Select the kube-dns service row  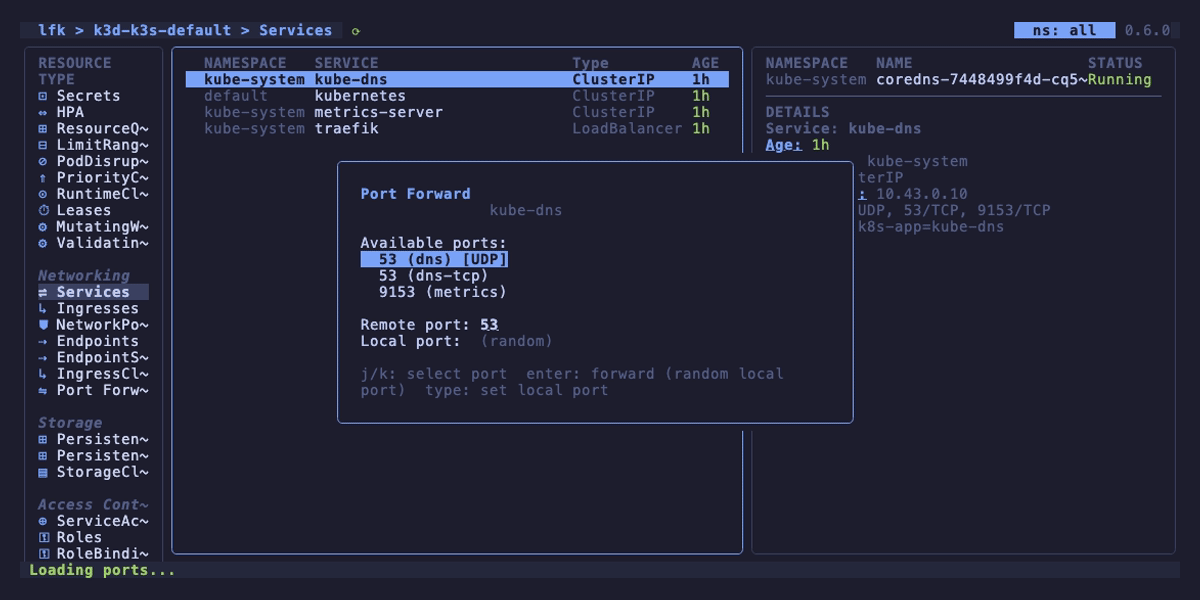click(457, 79)
